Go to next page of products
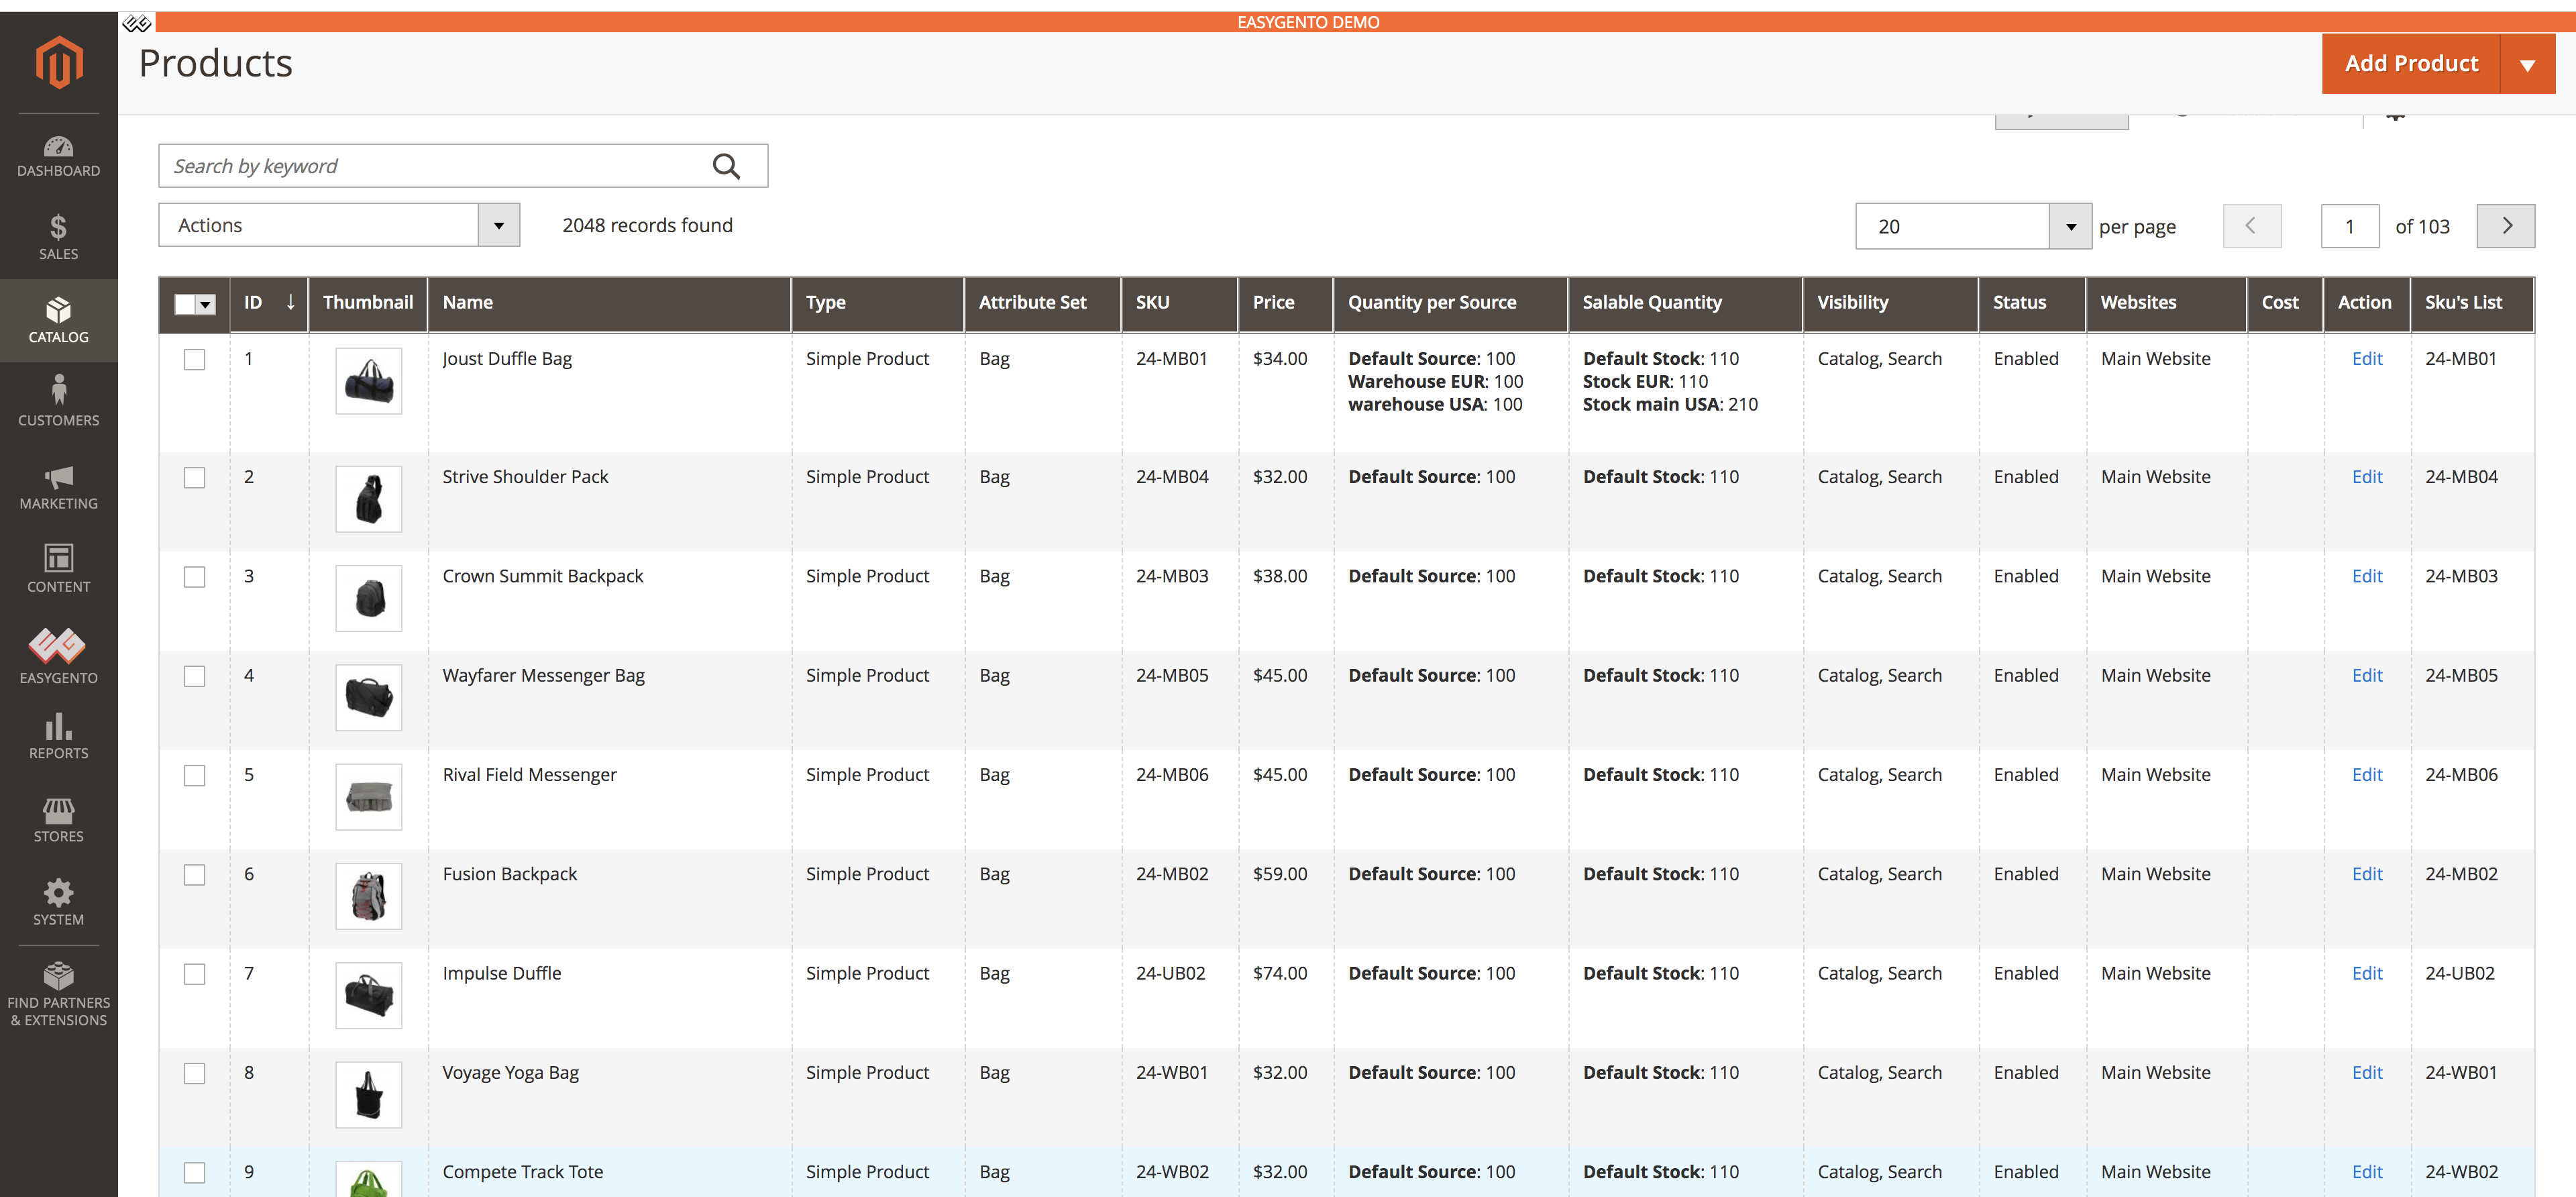The image size is (2576, 1197). 2505,226
